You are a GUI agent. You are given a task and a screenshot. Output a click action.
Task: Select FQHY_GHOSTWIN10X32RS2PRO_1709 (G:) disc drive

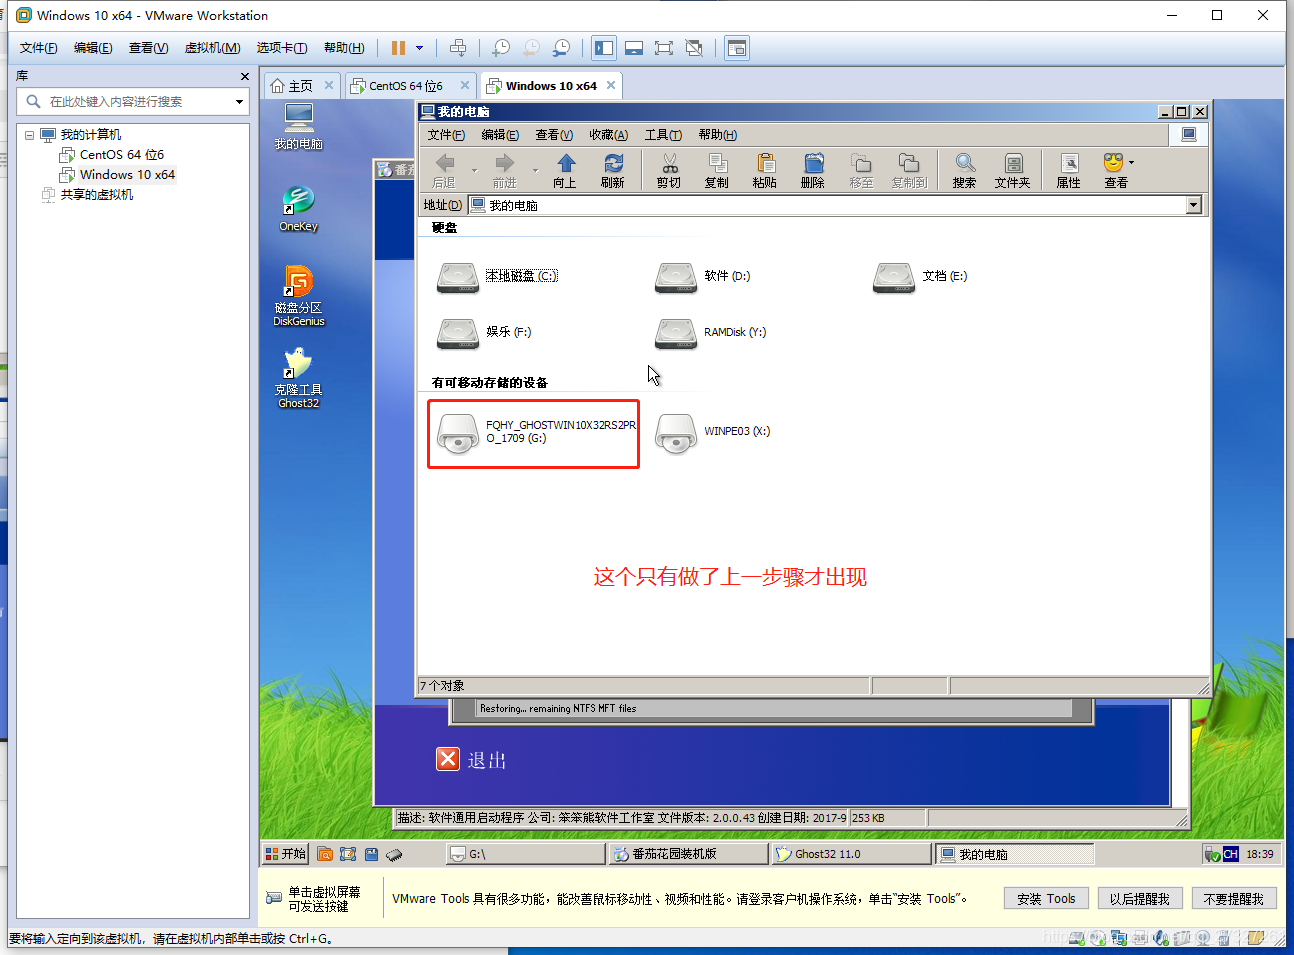pyautogui.click(x=536, y=433)
